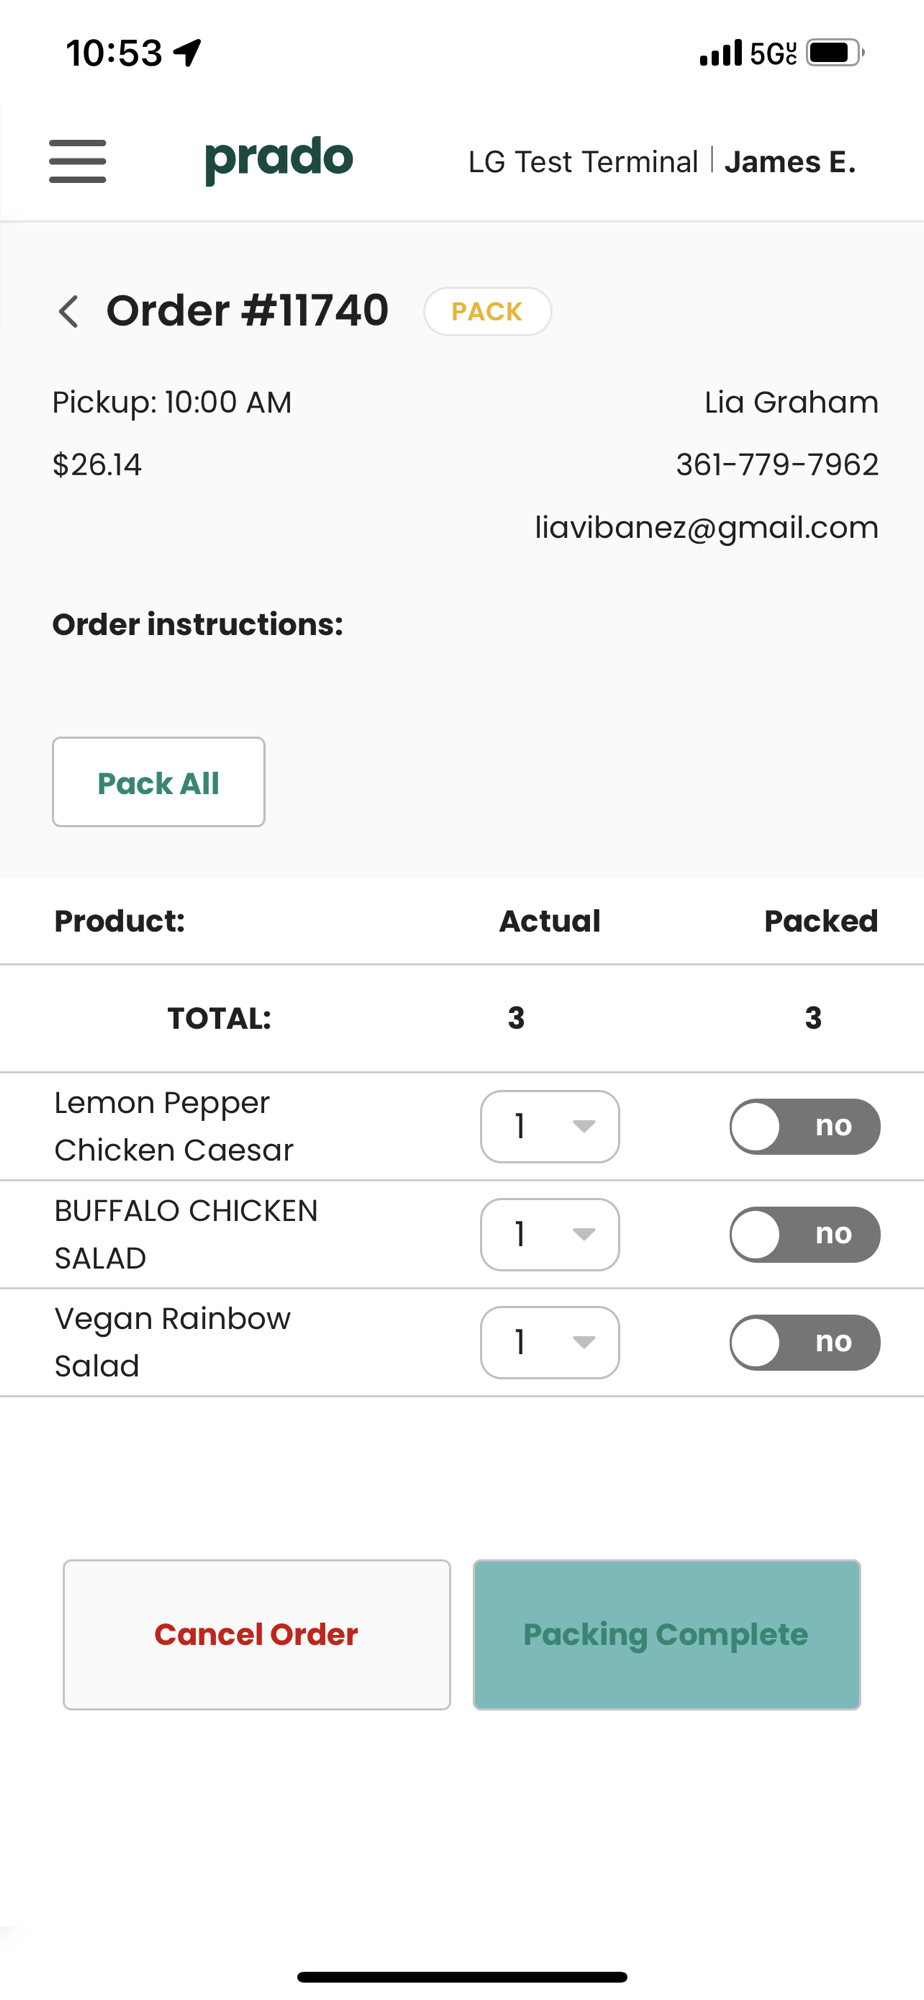Viewport: 924px width, 2000px height.
Task: Tap the back chevron beside Order #11740
Action: [68, 311]
